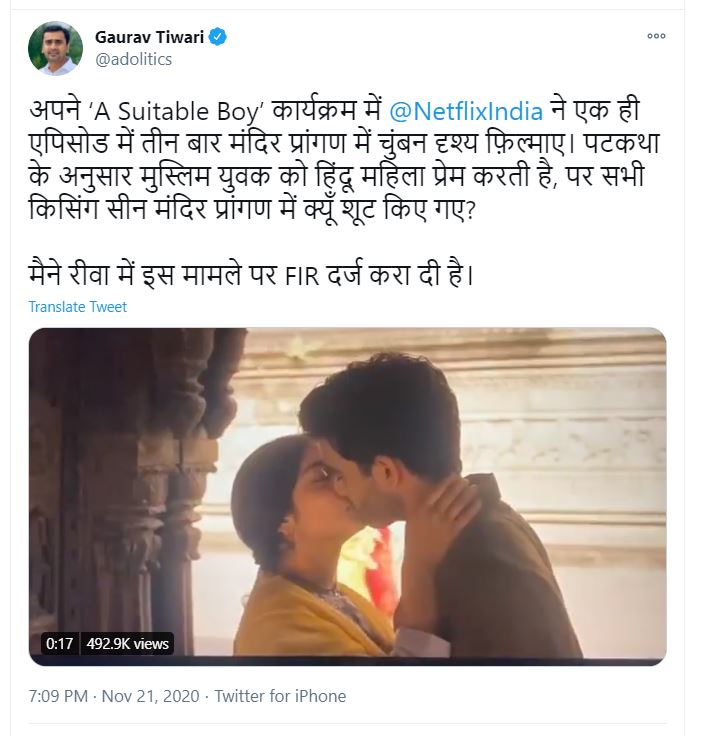This screenshot has height=736, width=709.
Task: Open the three-dot more options menu
Action: [656, 36]
